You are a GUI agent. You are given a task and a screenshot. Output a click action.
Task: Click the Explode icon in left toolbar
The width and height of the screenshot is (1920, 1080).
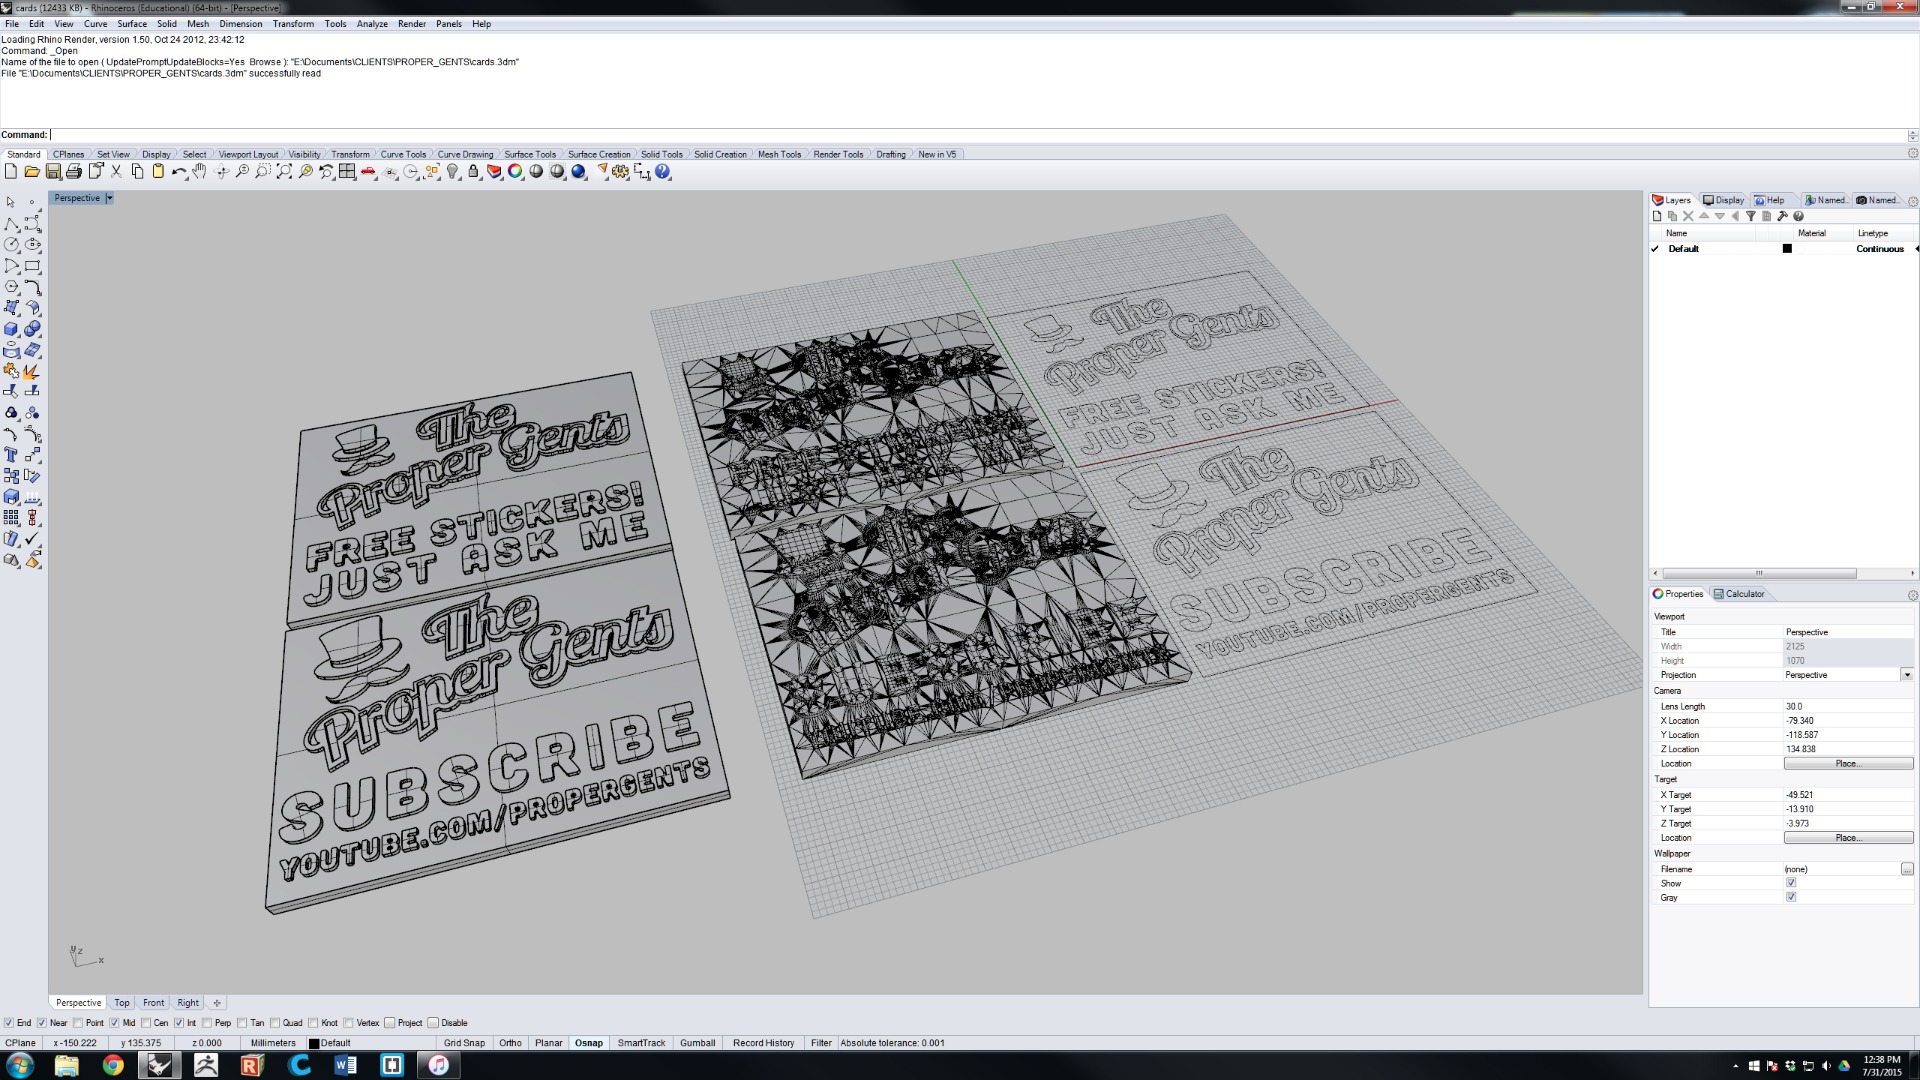(32, 371)
